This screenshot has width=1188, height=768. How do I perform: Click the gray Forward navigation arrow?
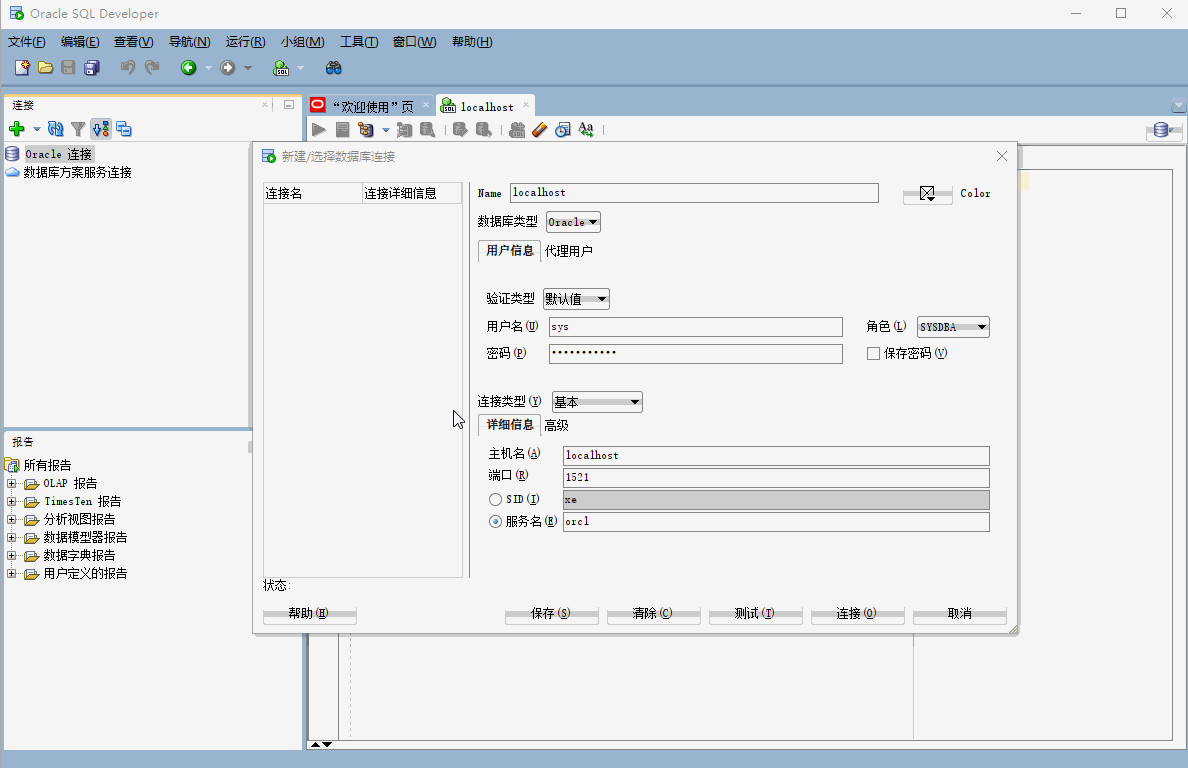(x=227, y=67)
